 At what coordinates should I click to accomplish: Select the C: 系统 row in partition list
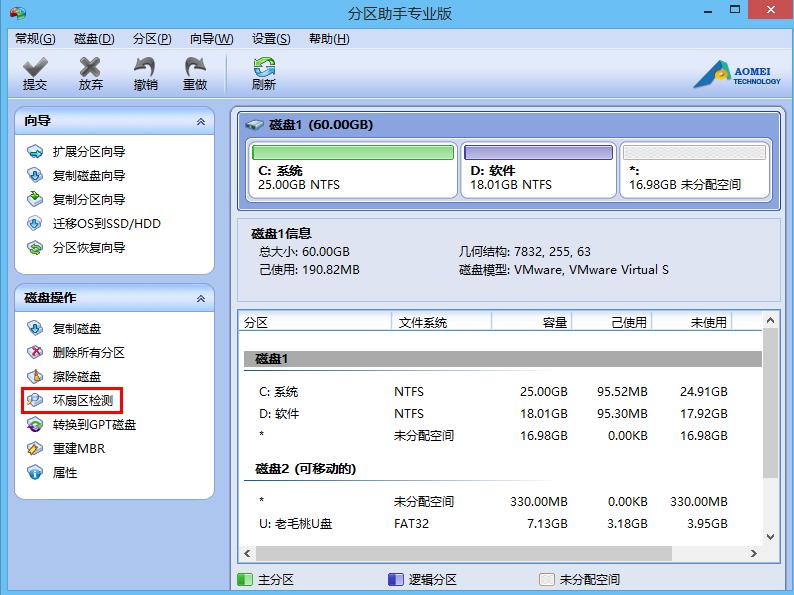pos(502,391)
